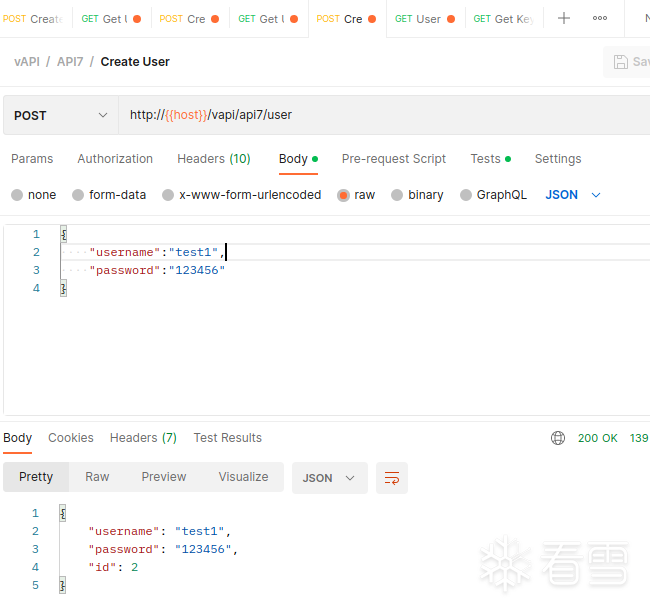Click the Raw response view button

click(97, 477)
